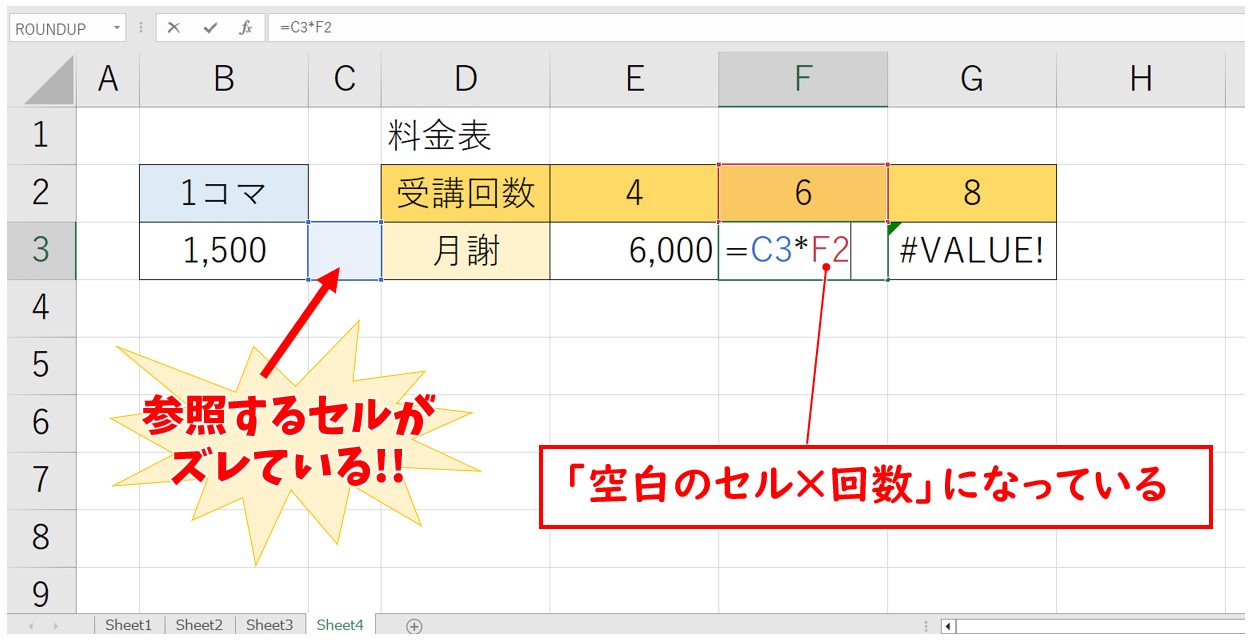Select column A header
Viewport: 1251px width, 643px height.
point(108,80)
